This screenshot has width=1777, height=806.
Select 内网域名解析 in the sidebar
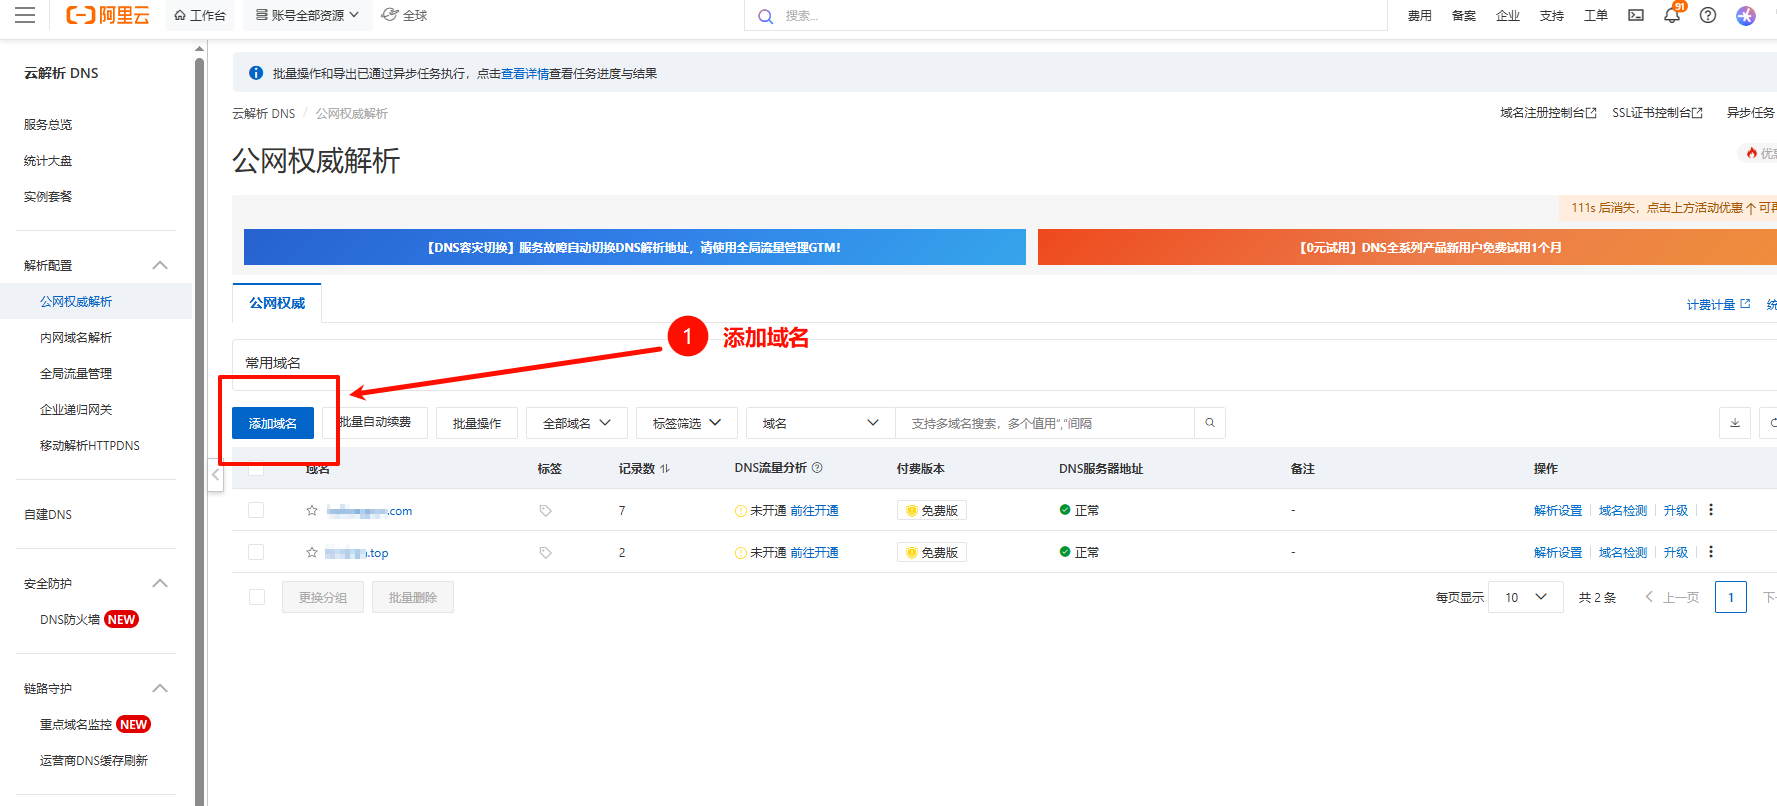tap(76, 338)
